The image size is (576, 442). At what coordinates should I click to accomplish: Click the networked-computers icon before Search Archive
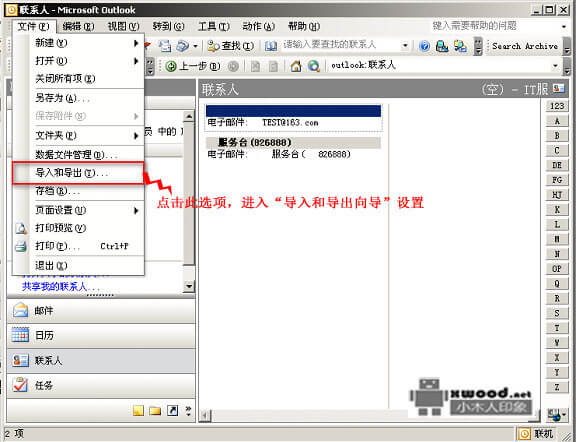click(x=460, y=46)
